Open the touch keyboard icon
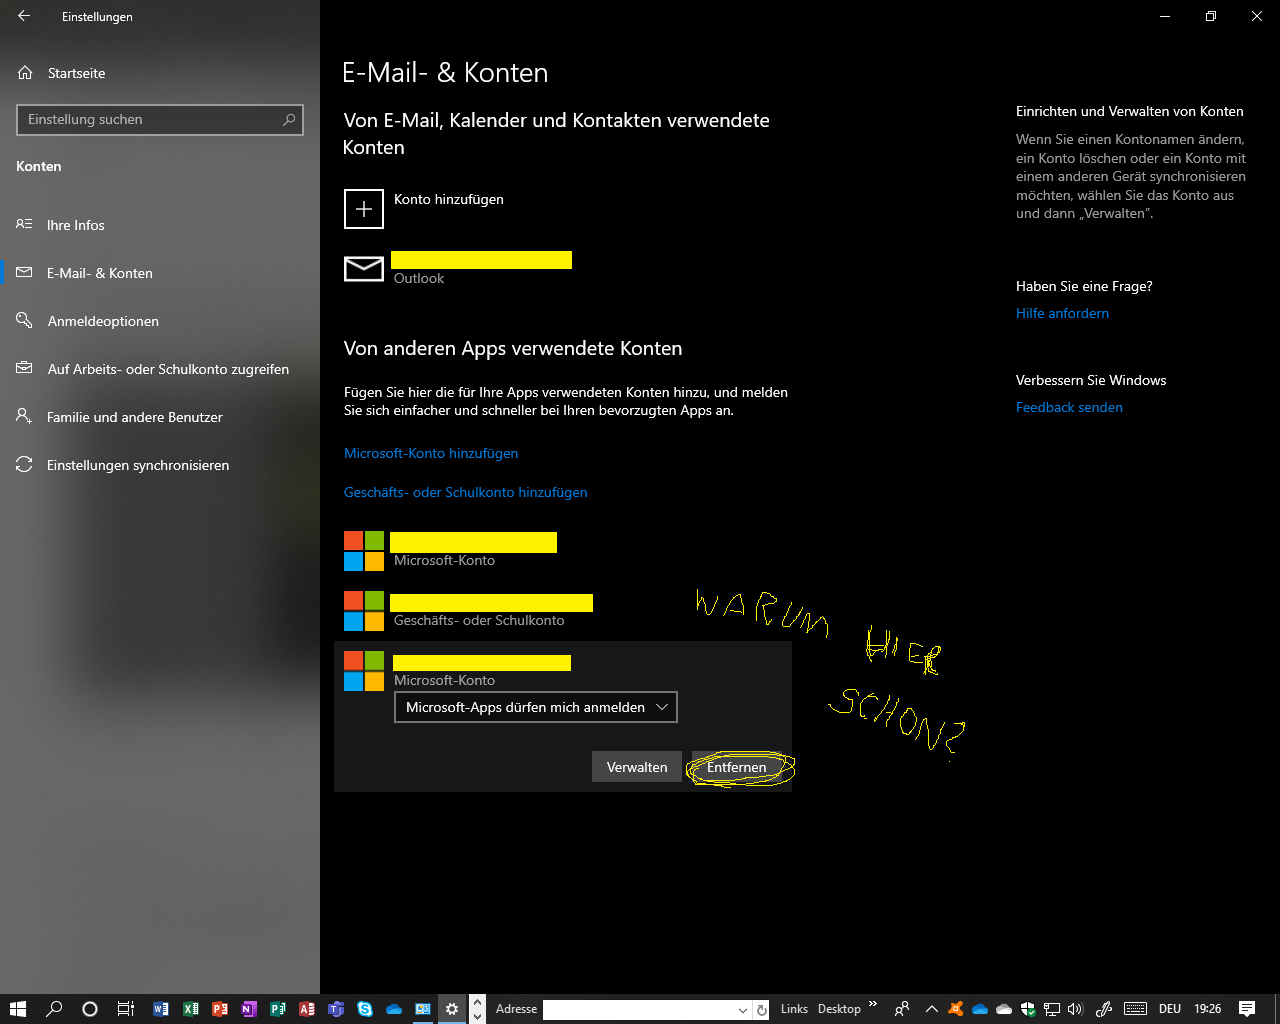Viewport: 1280px width, 1024px height. tap(1135, 1009)
